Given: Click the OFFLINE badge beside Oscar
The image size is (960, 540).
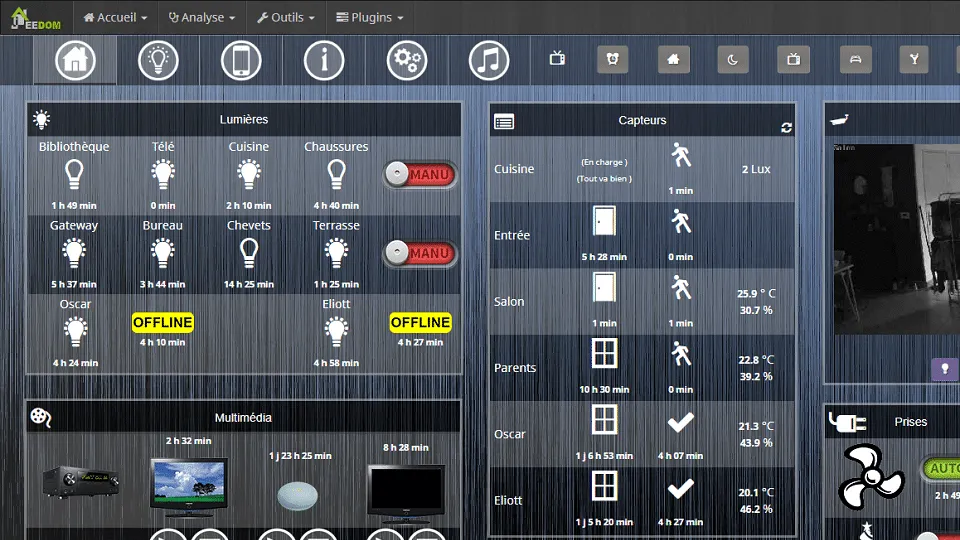Looking at the screenshot, I should [x=162, y=322].
